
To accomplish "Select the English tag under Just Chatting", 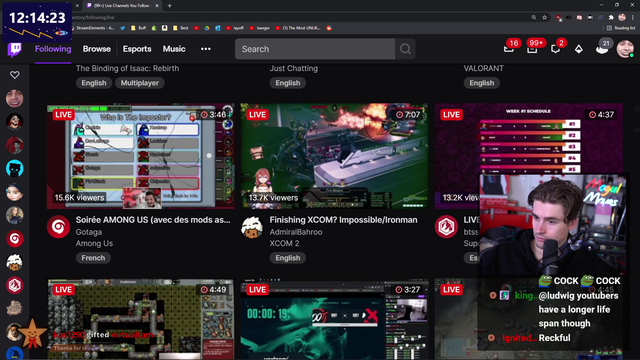I will (288, 83).
